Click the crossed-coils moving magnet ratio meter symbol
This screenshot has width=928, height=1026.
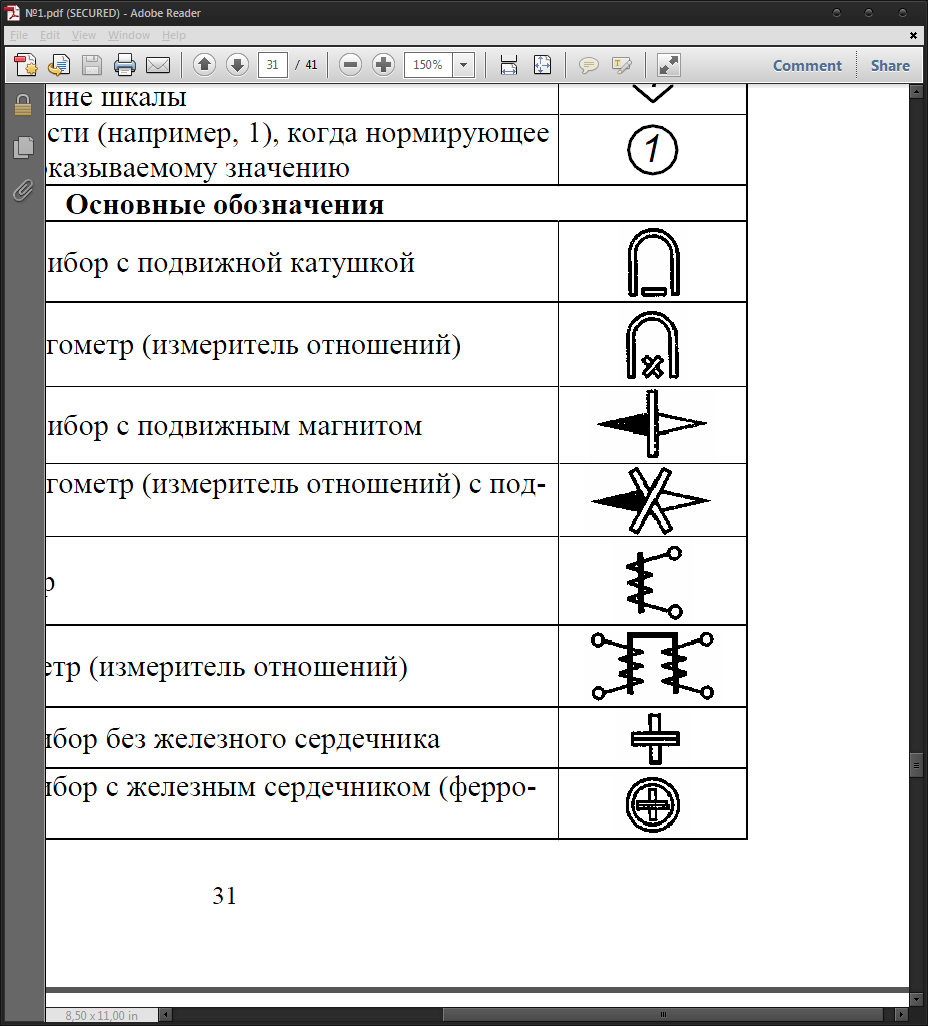[x=651, y=501]
